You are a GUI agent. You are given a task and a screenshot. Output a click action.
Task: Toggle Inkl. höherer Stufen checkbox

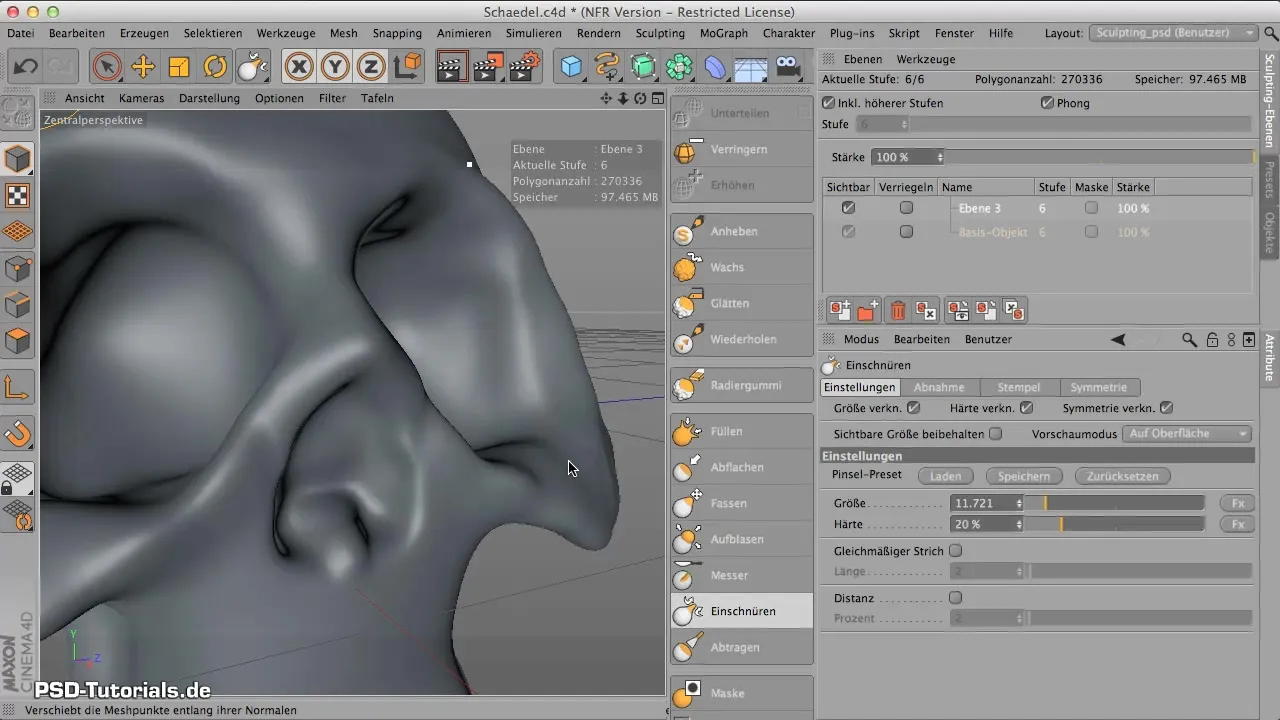coord(828,103)
